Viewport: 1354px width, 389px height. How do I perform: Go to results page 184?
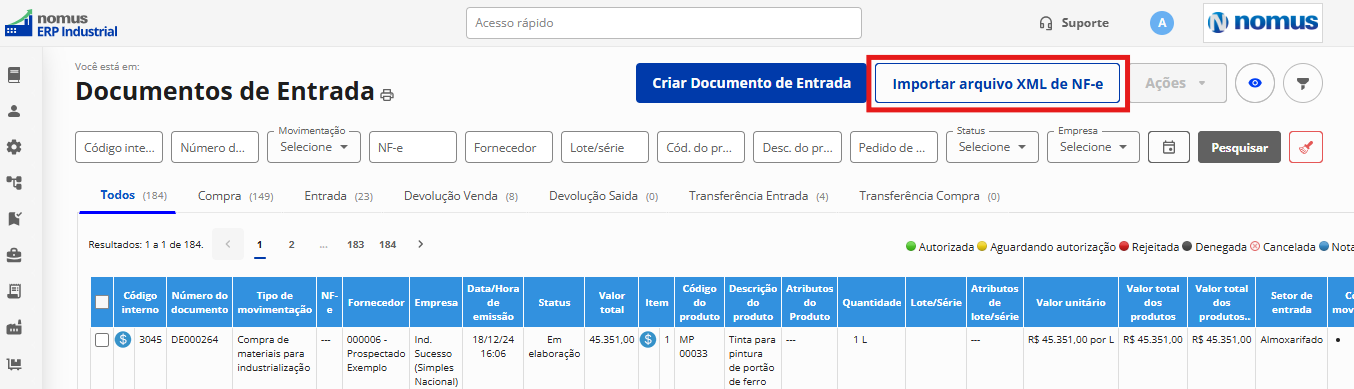388,244
